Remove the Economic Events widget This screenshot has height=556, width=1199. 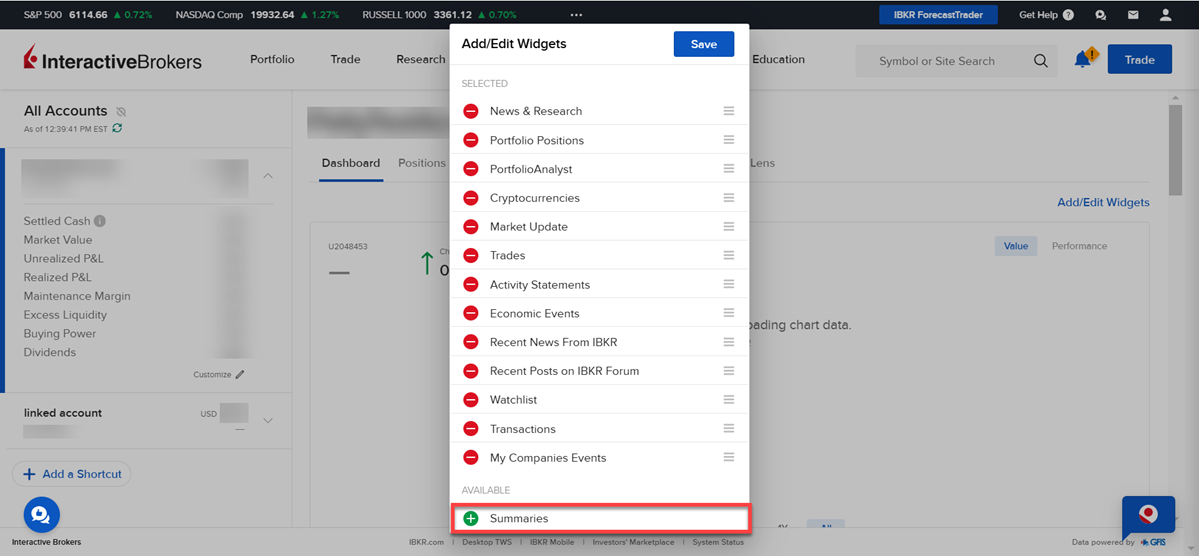[x=471, y=314]
